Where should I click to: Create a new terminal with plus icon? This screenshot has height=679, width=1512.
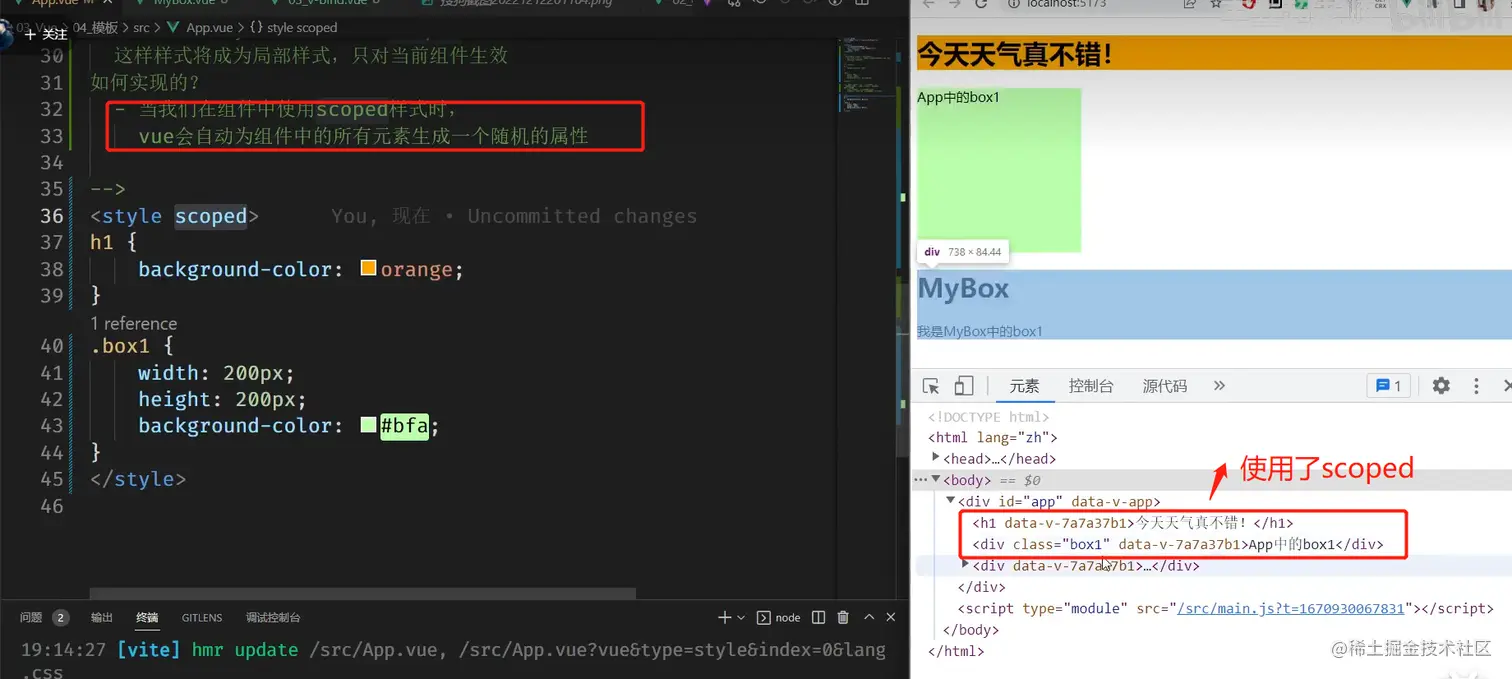tap(725, 617)
